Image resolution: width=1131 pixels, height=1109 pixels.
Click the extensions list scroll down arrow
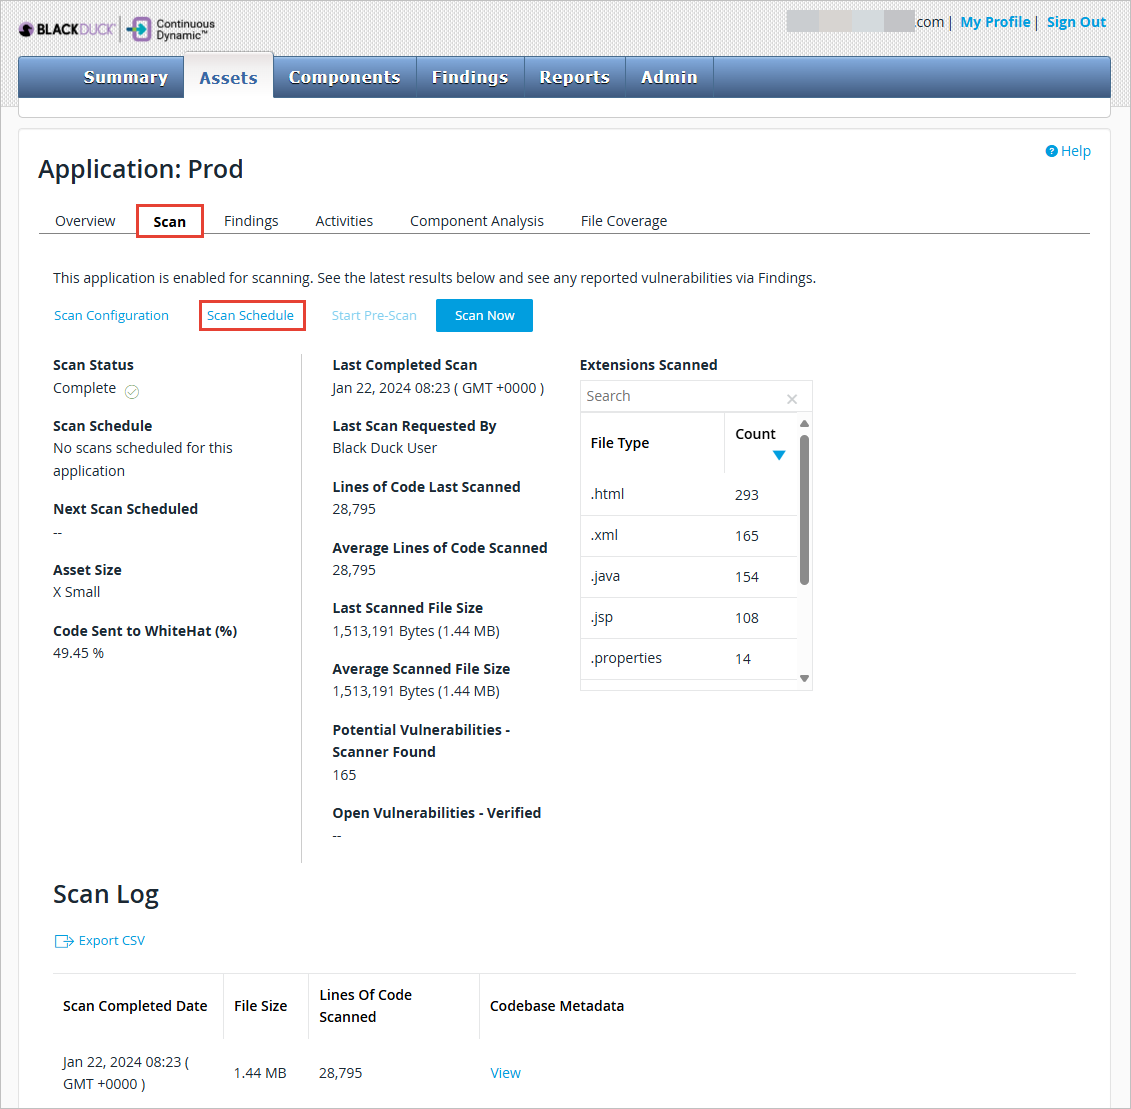click(804, 678)
